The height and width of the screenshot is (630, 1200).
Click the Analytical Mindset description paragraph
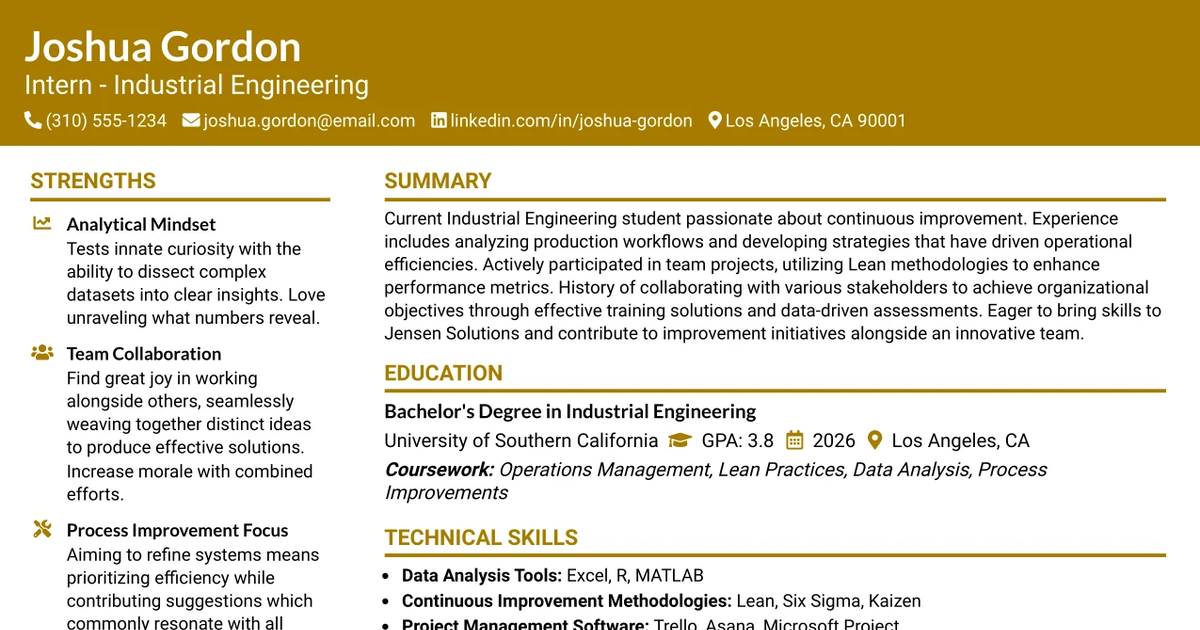coord(196,283)
